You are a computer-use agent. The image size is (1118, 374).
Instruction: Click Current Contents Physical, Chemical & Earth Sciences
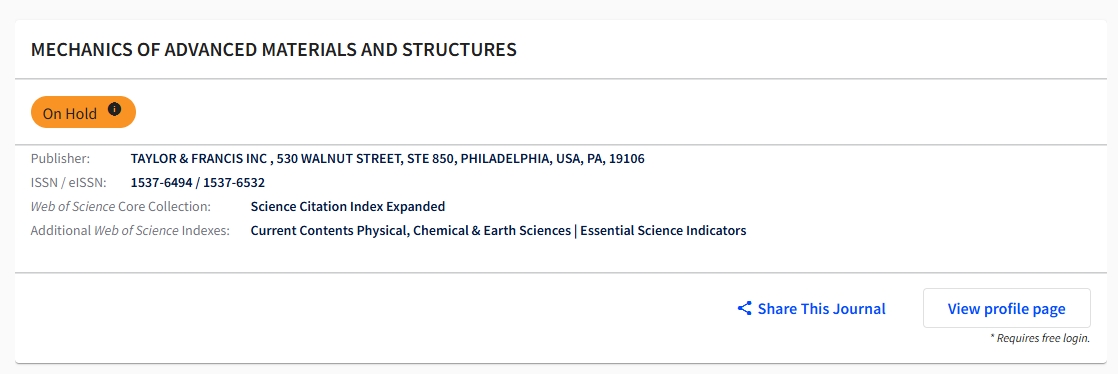pyautogui.click(x=411, y=231)
